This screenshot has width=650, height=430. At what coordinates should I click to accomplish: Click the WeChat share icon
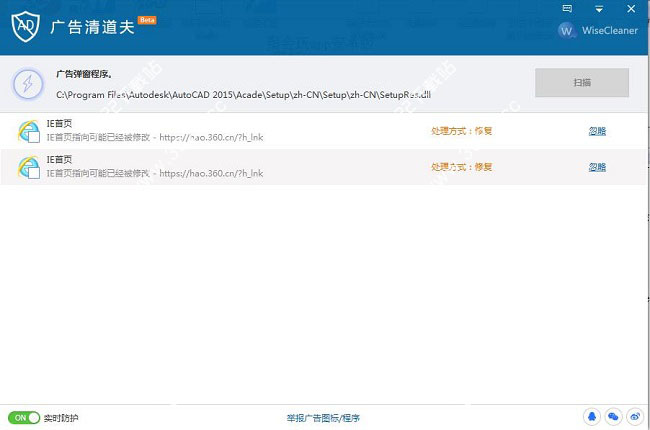click(x=613, y=416)
